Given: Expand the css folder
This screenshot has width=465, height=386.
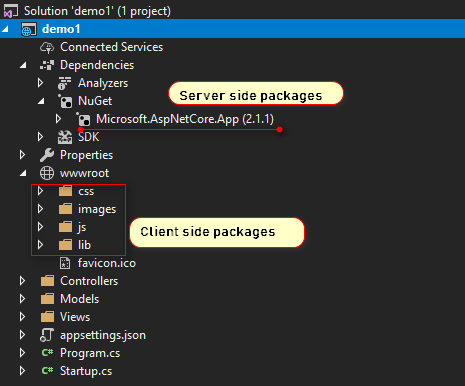Looking at the screenshot, I should tap(40, 191).
